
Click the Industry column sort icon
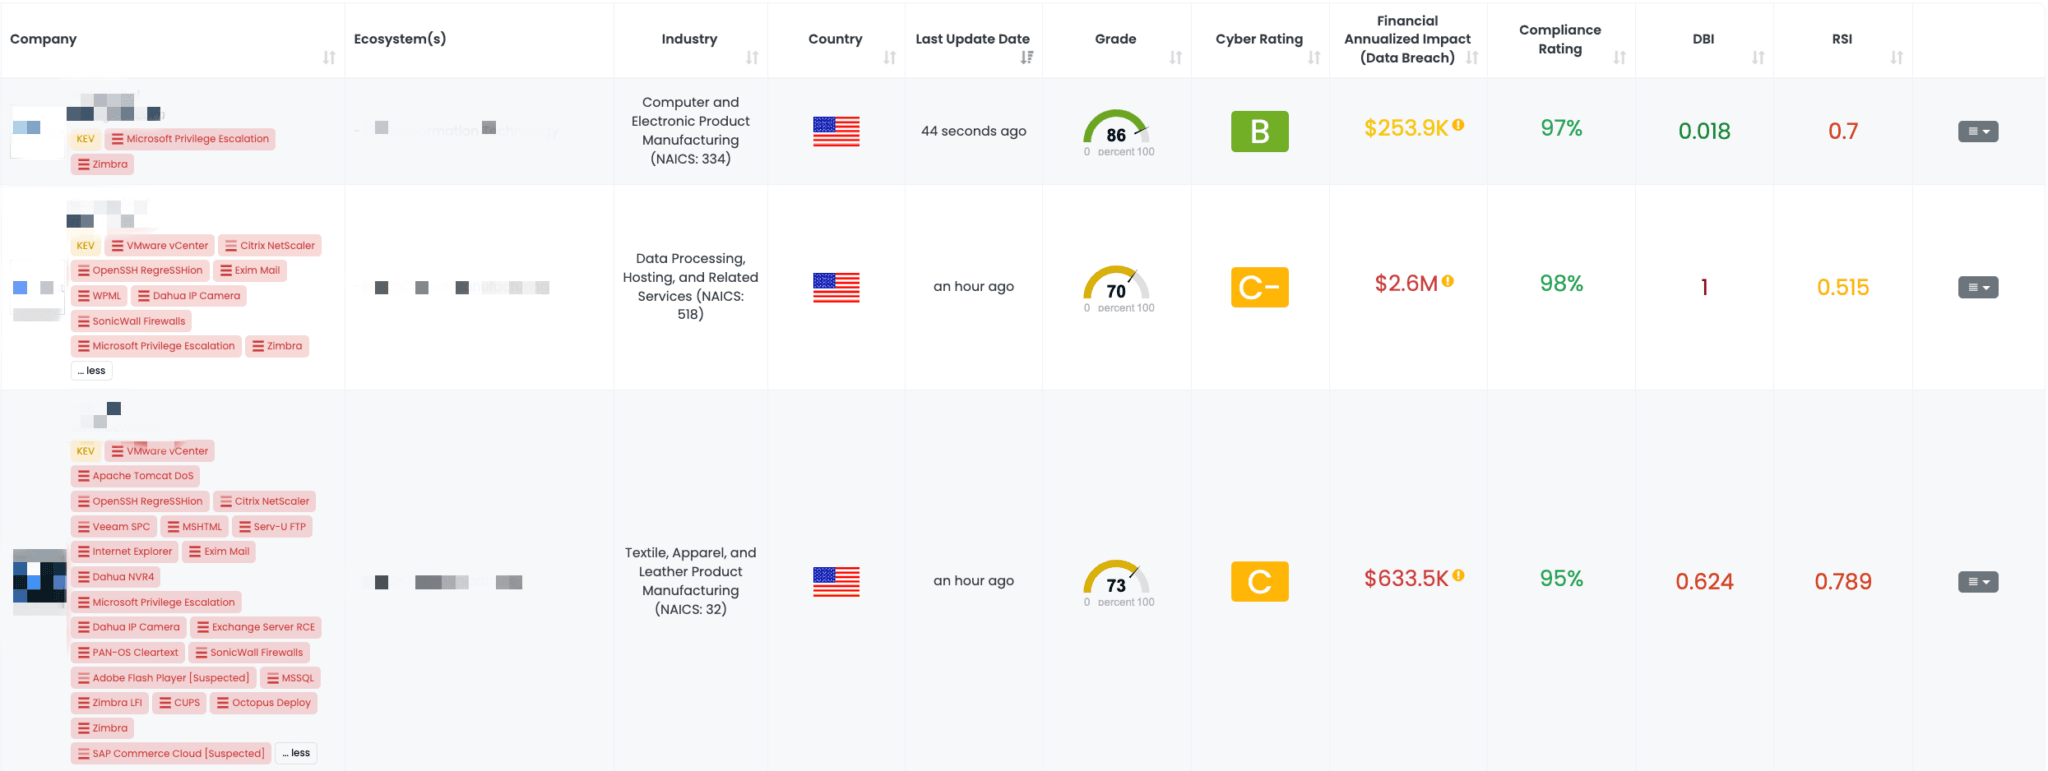(x=752, y=58)
